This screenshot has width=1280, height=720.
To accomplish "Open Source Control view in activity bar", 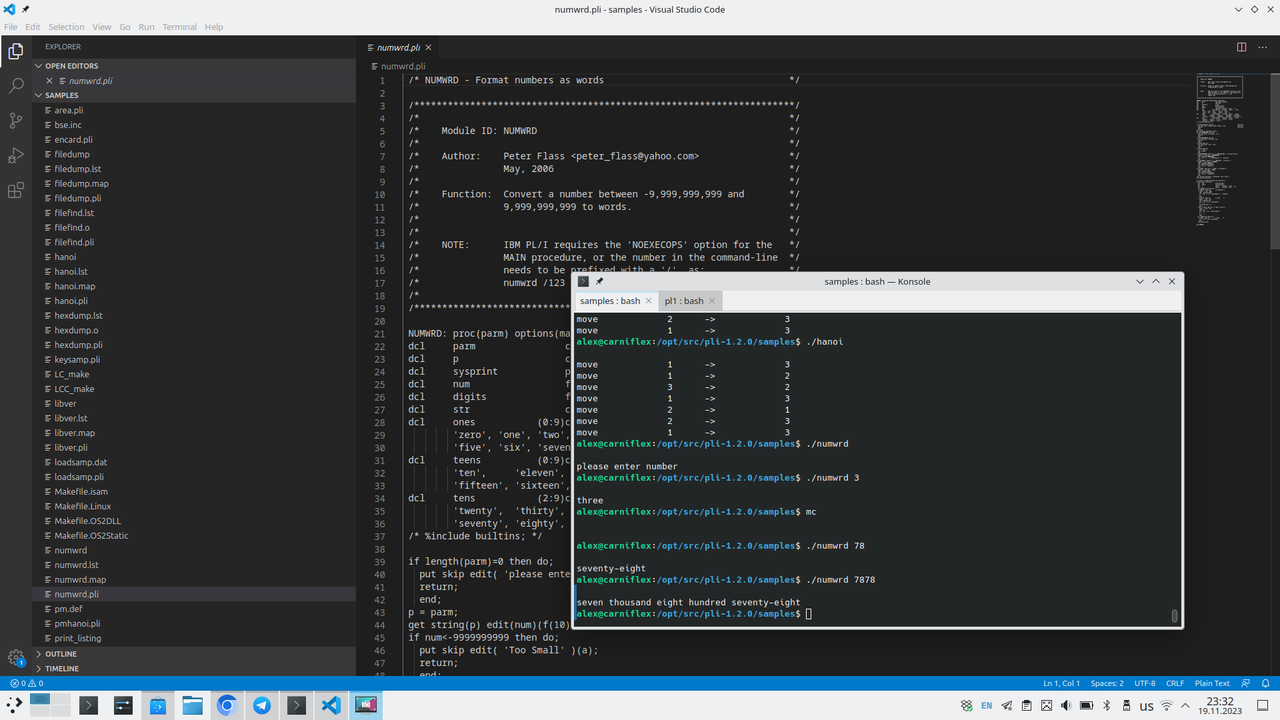I will coord(15,121).
